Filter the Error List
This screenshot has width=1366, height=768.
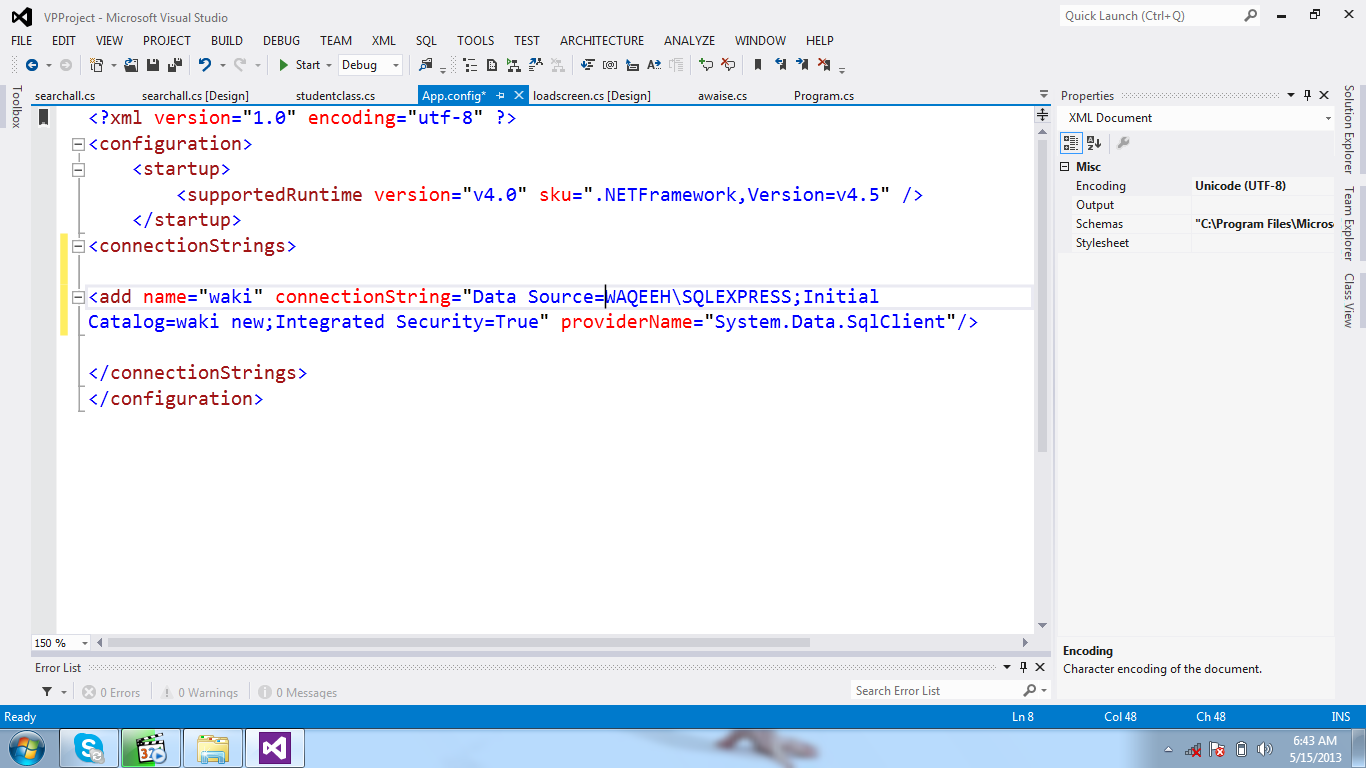pos(48,691)
